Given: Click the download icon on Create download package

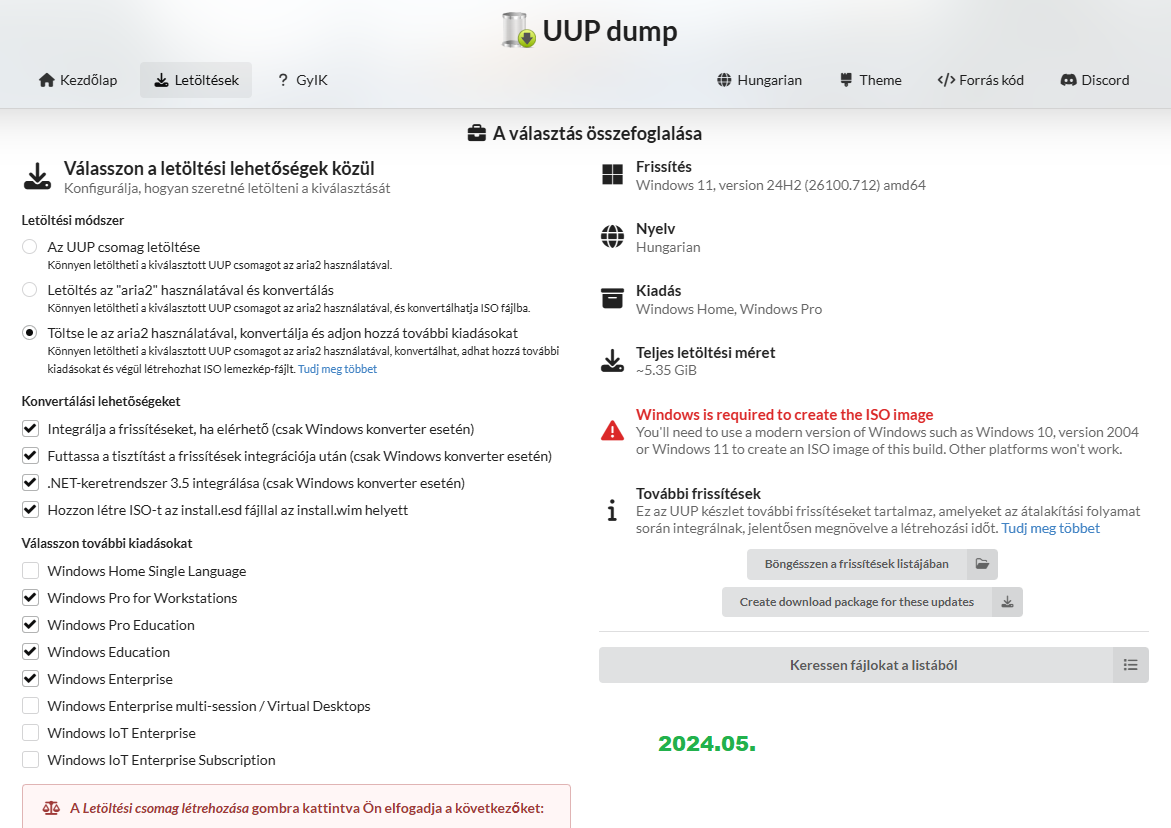Looking at the screenshot, I should 1007,602.
